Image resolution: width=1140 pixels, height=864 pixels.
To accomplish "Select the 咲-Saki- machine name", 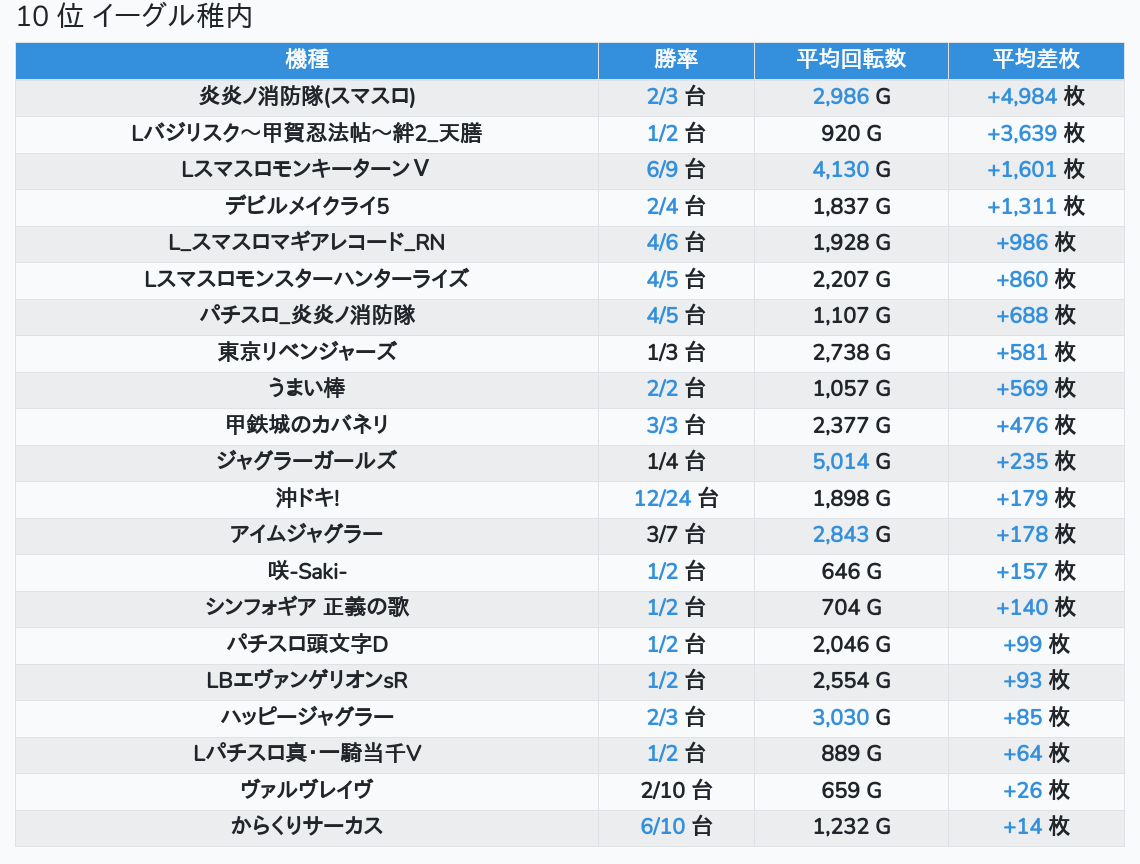I will 307,571.
